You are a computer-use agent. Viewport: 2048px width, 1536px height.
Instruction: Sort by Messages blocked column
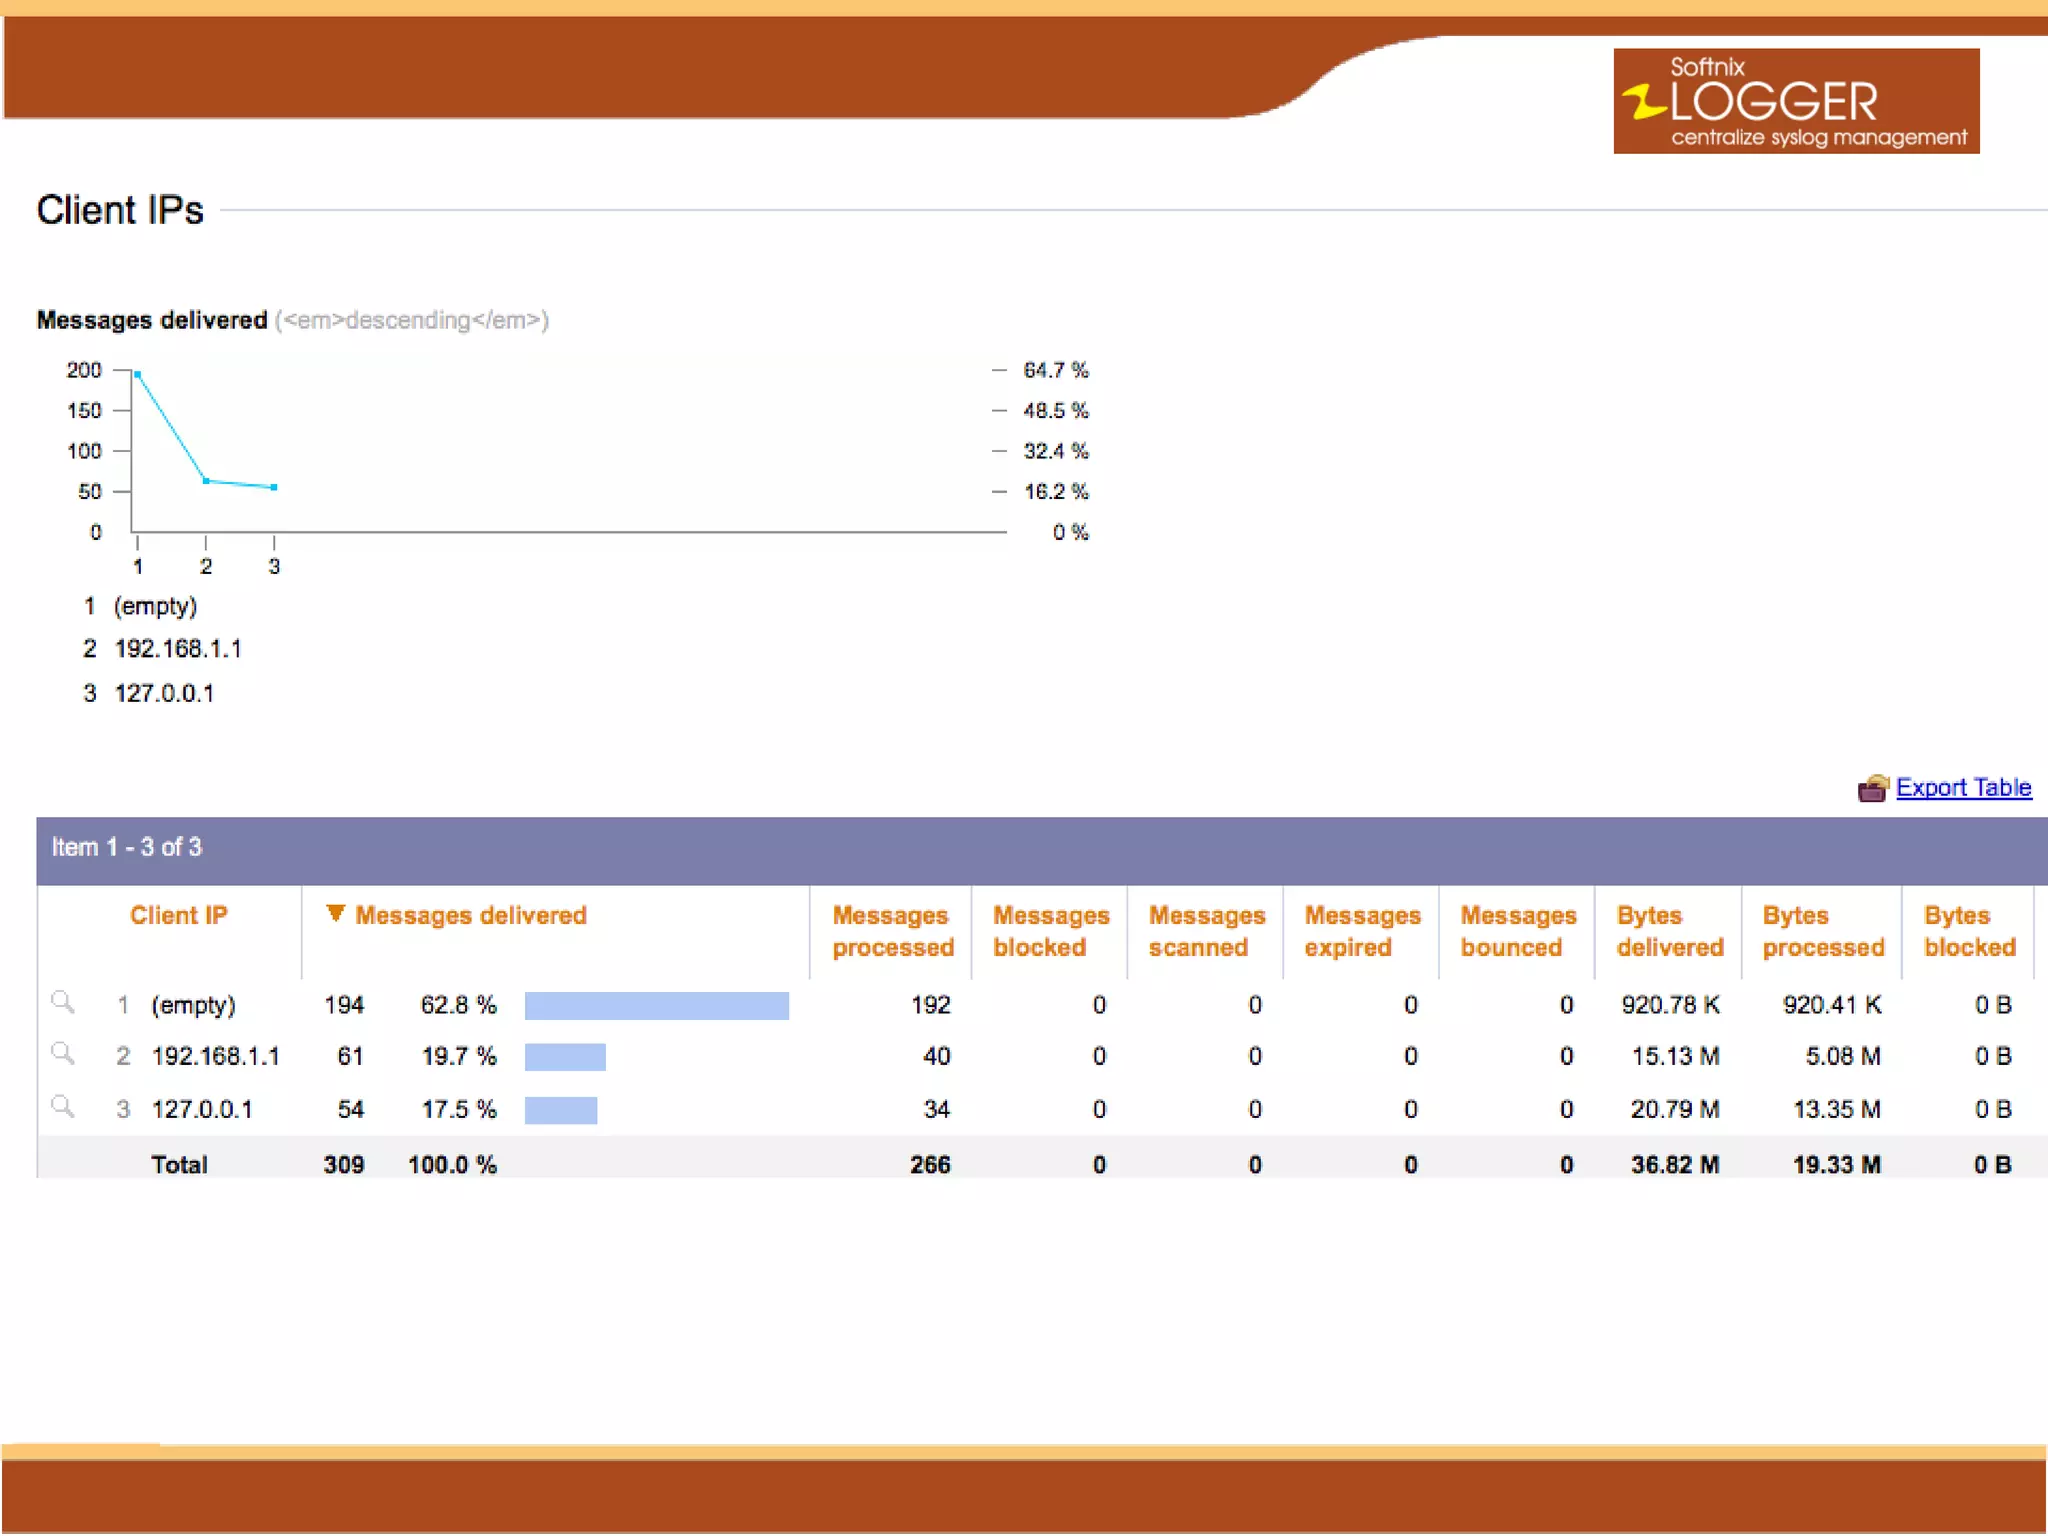pyautogui.click(x=1050, y=931)
